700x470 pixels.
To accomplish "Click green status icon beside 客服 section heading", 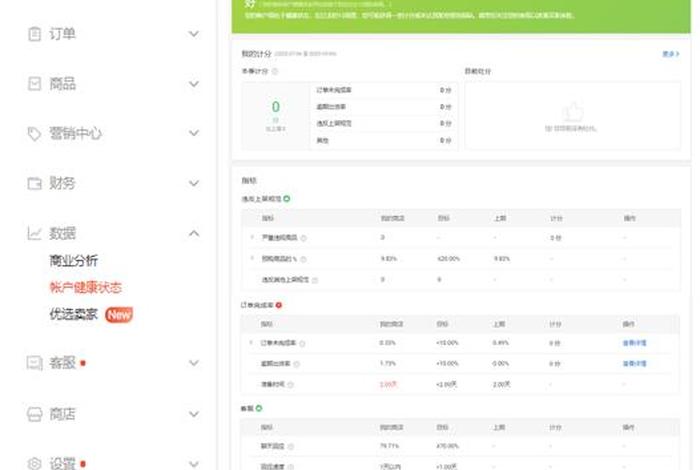I will pyautogui.click(x=259, y=408).
